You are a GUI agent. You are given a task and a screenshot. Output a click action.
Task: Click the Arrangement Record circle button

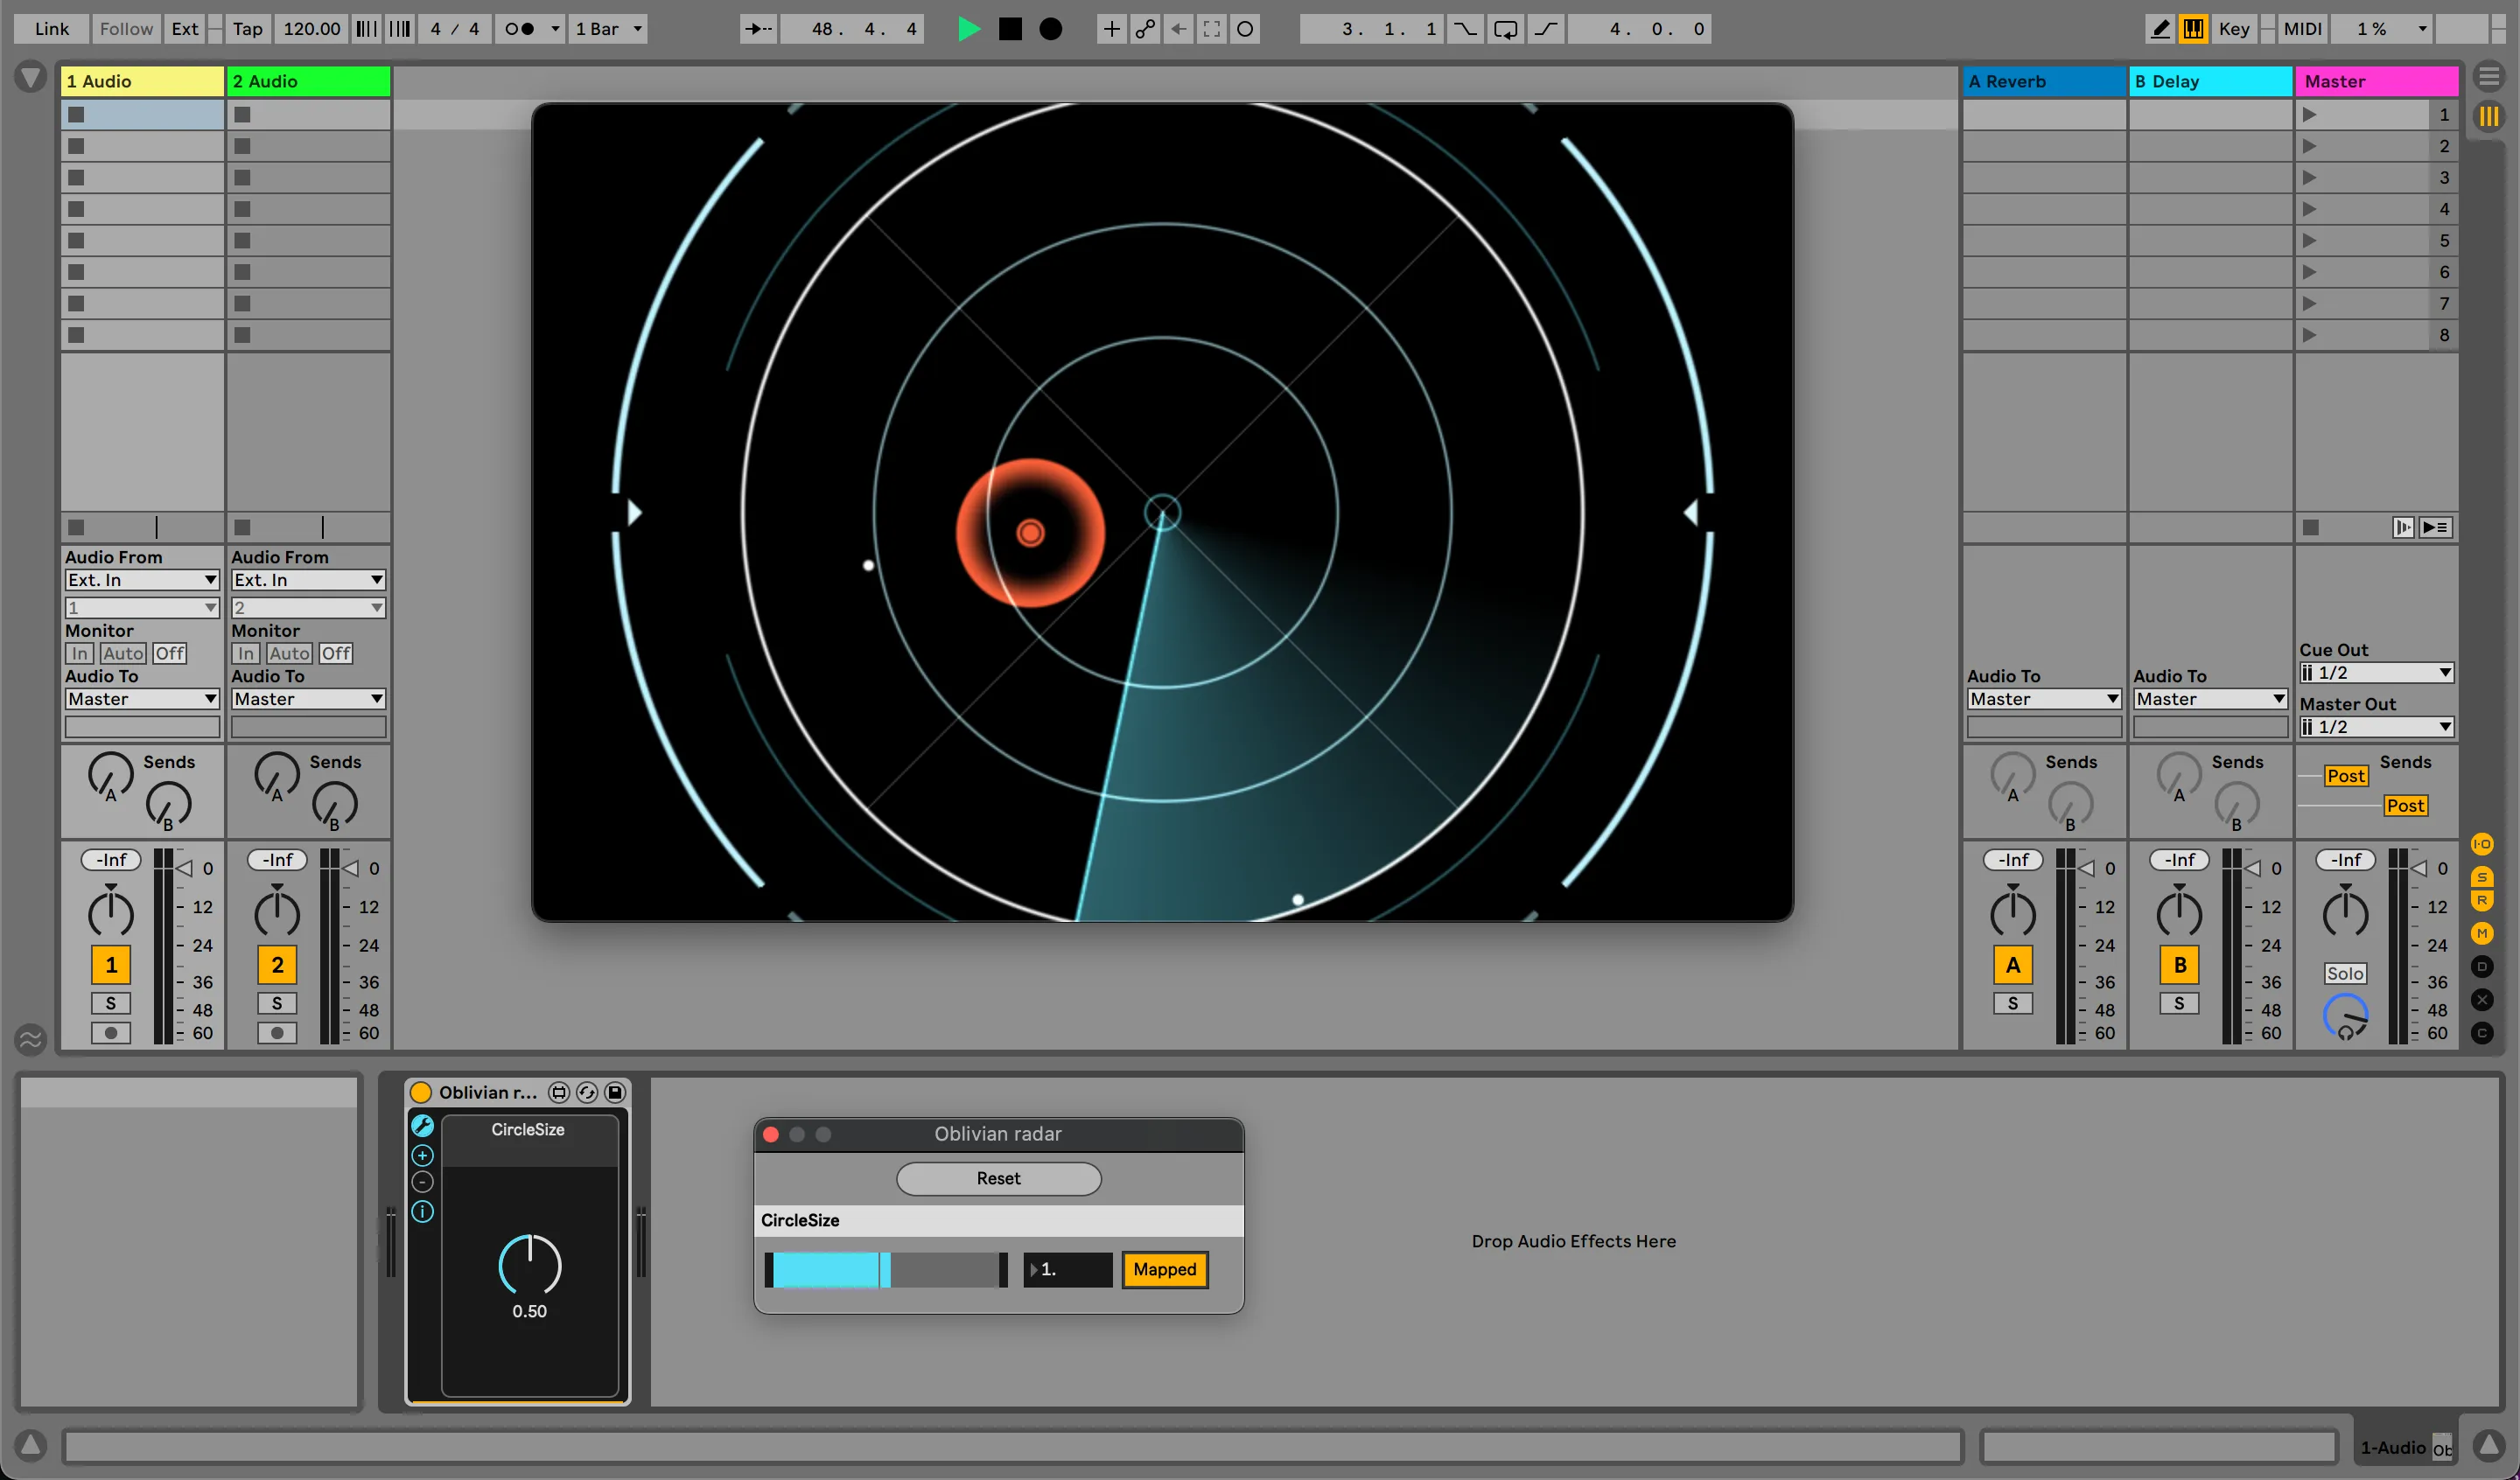click(x=1050, y=29)
